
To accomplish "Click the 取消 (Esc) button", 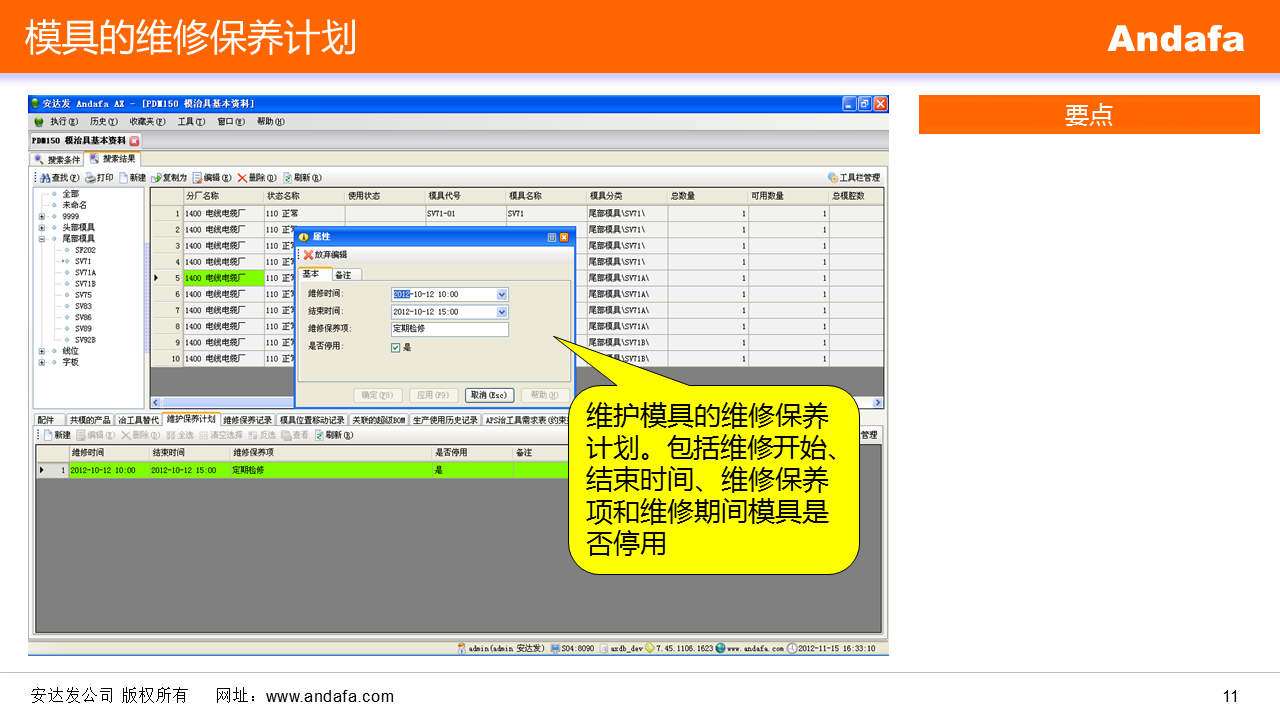I will click(489, 395).
